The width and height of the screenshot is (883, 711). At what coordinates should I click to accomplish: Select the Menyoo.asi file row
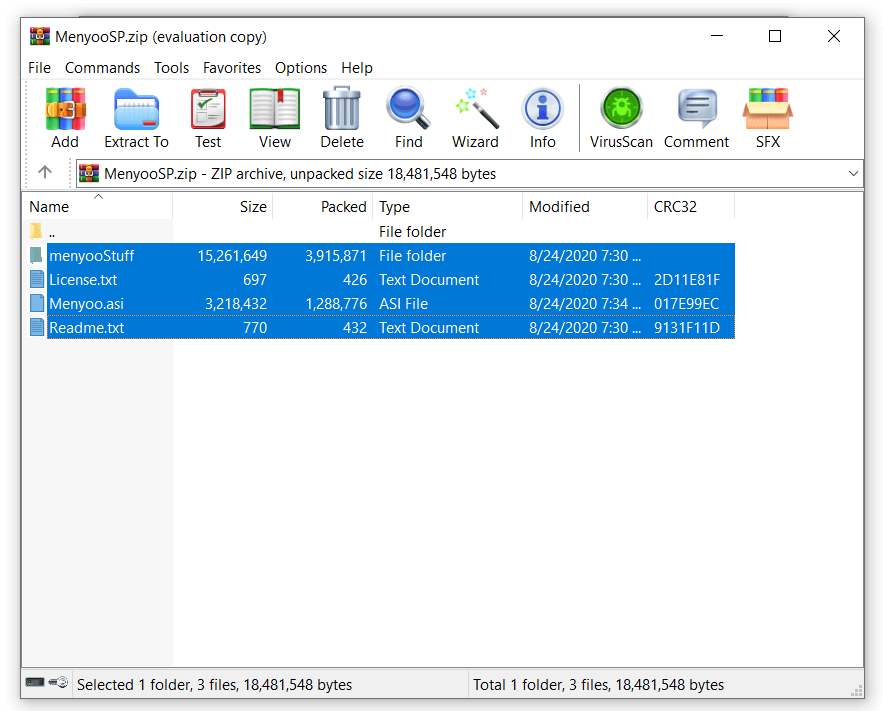click(x=86, y=304)
